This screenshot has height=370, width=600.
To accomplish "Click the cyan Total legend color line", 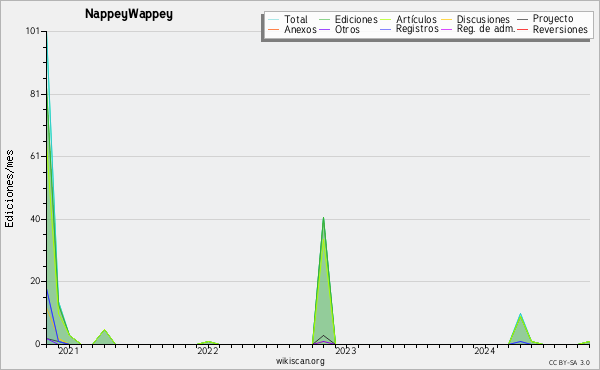I will 274,20.
